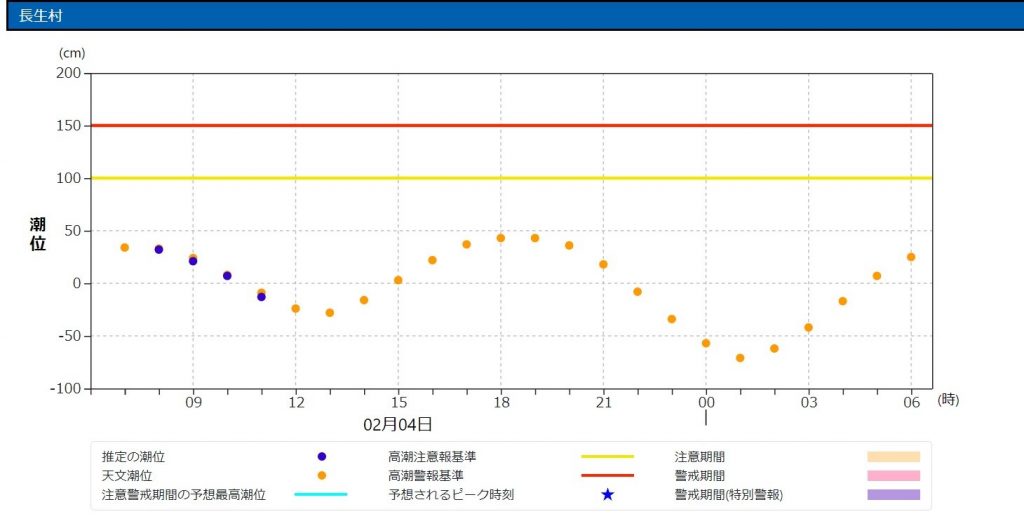This screenshot has height=528, width=1024.
Task: Select the 注意期間 peach color swatch
Action: pyautogui.click(x=893, y=457)
